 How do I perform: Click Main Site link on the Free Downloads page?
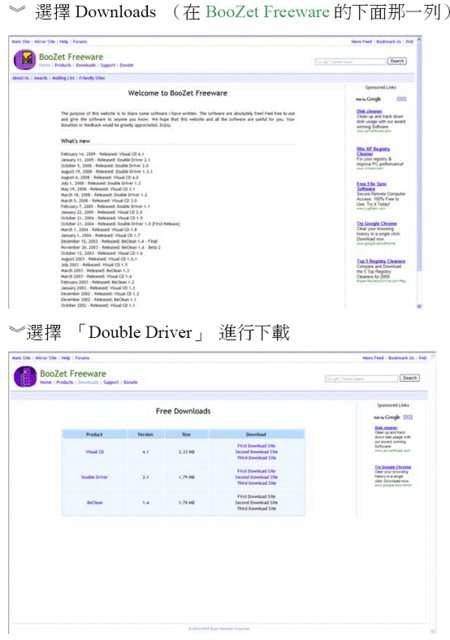[21, 358]
